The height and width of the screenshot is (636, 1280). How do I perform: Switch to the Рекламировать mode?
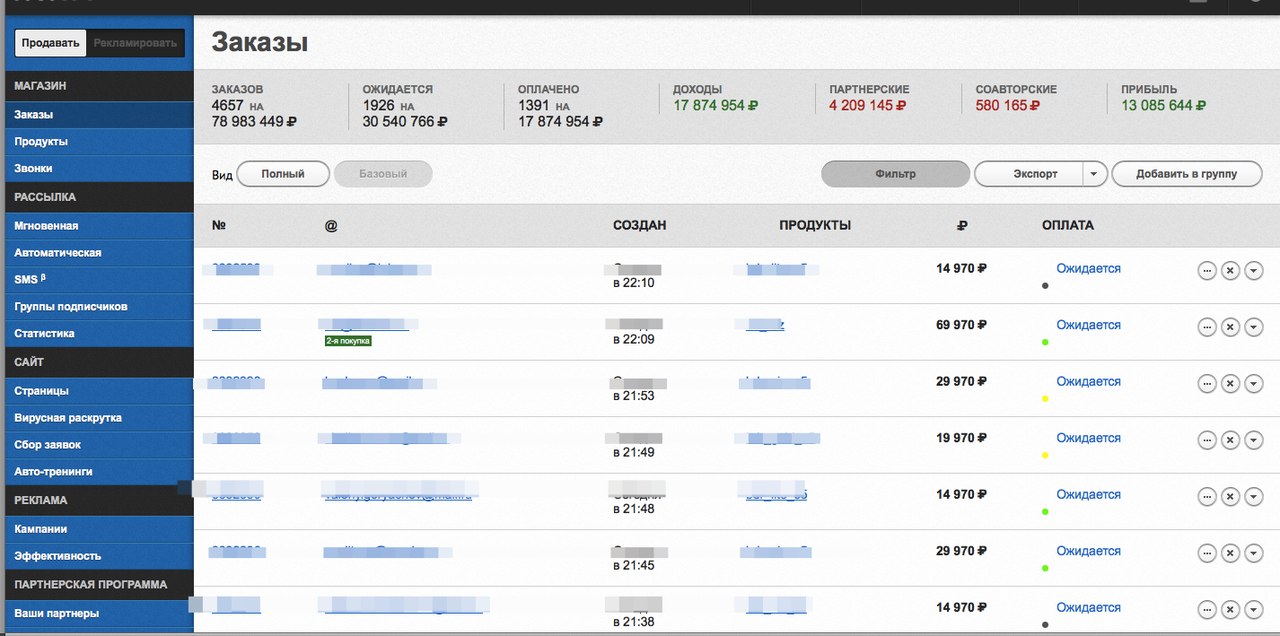[135, 43]
